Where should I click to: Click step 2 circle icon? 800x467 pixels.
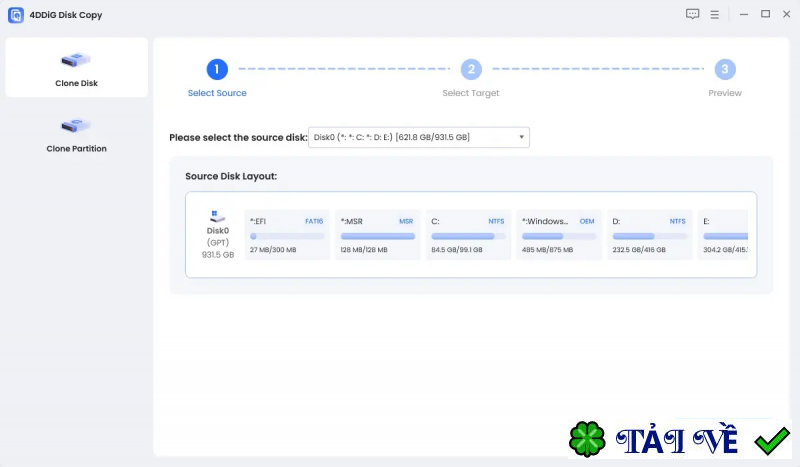471,69
